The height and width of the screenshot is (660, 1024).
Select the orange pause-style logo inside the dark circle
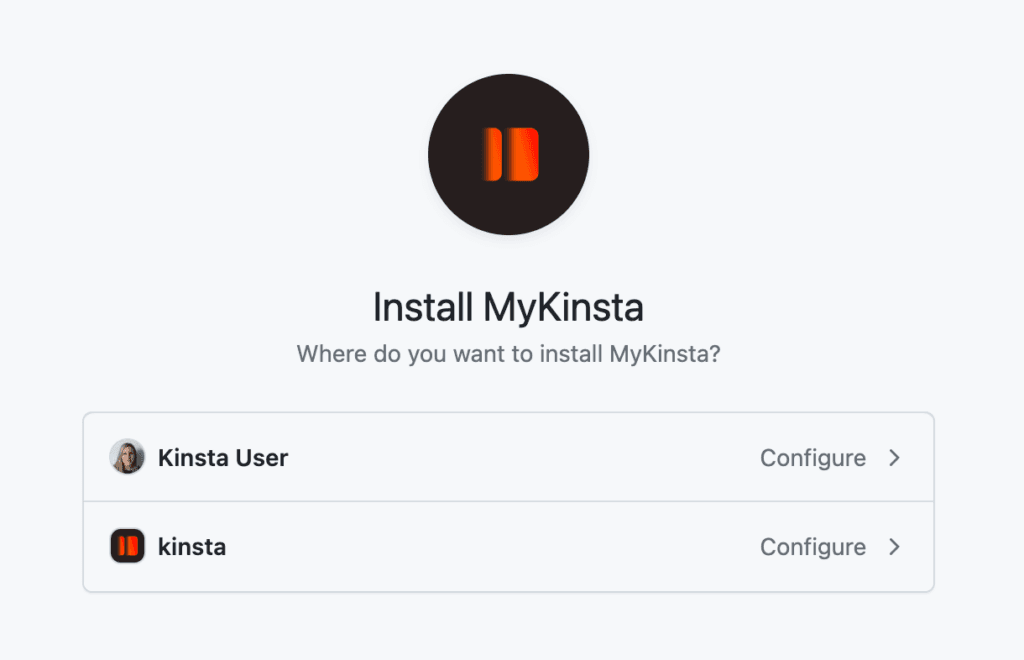click(508, 154)
